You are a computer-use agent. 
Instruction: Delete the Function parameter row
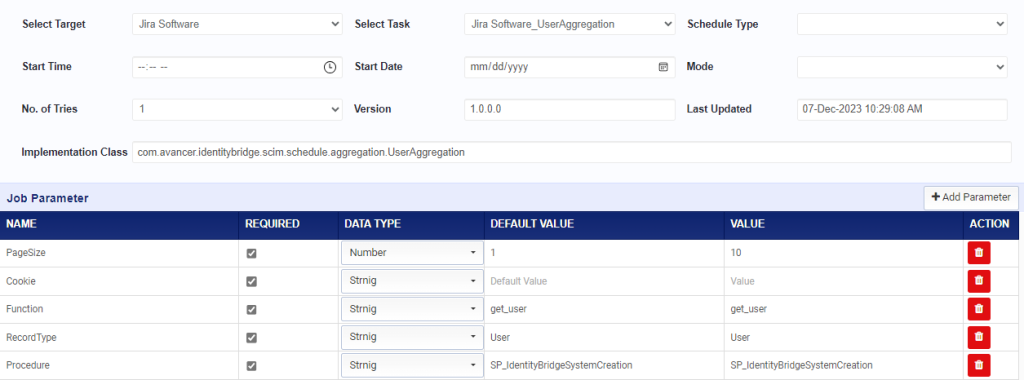click(x=978, y=309)
